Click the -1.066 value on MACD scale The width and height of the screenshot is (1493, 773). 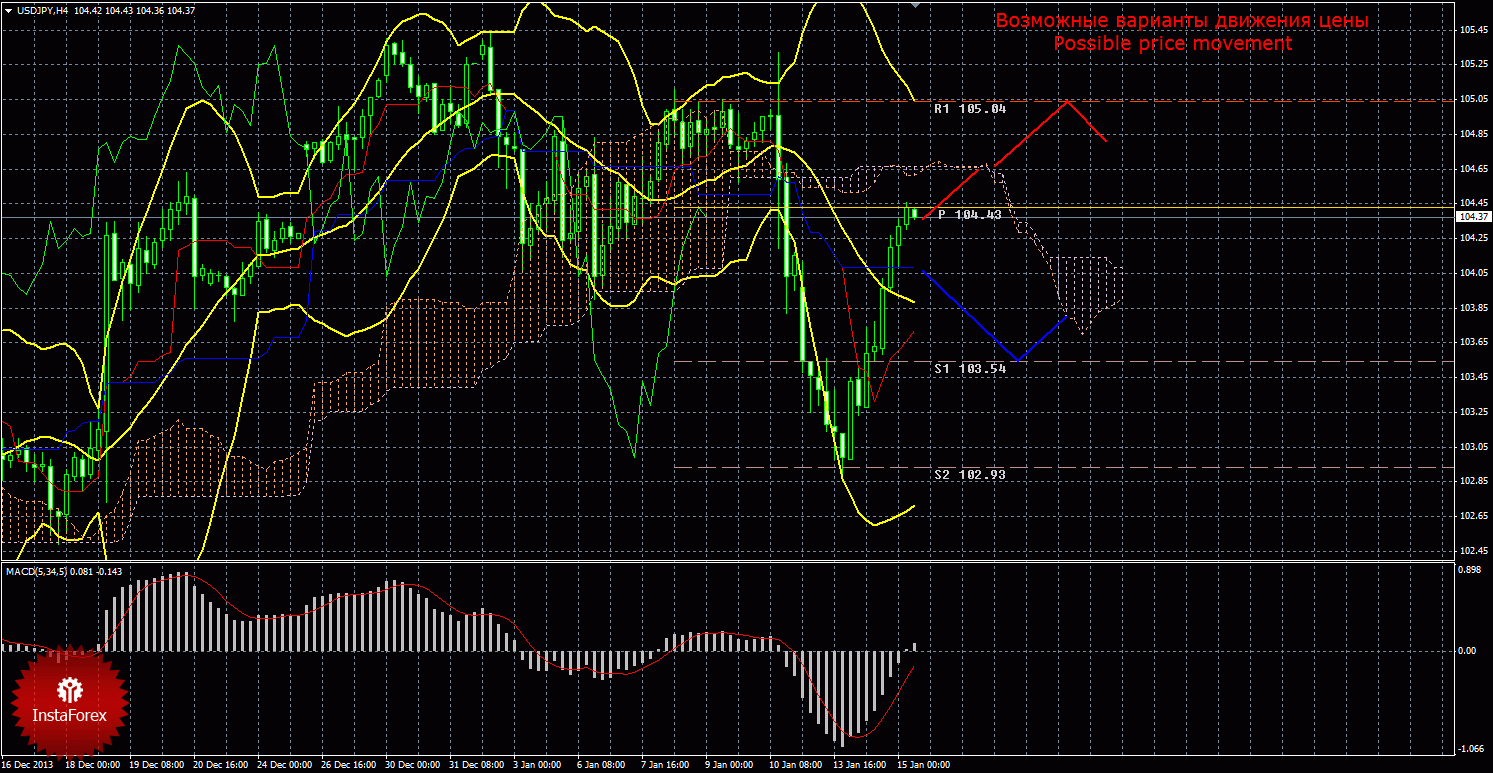coord(1468,748)
